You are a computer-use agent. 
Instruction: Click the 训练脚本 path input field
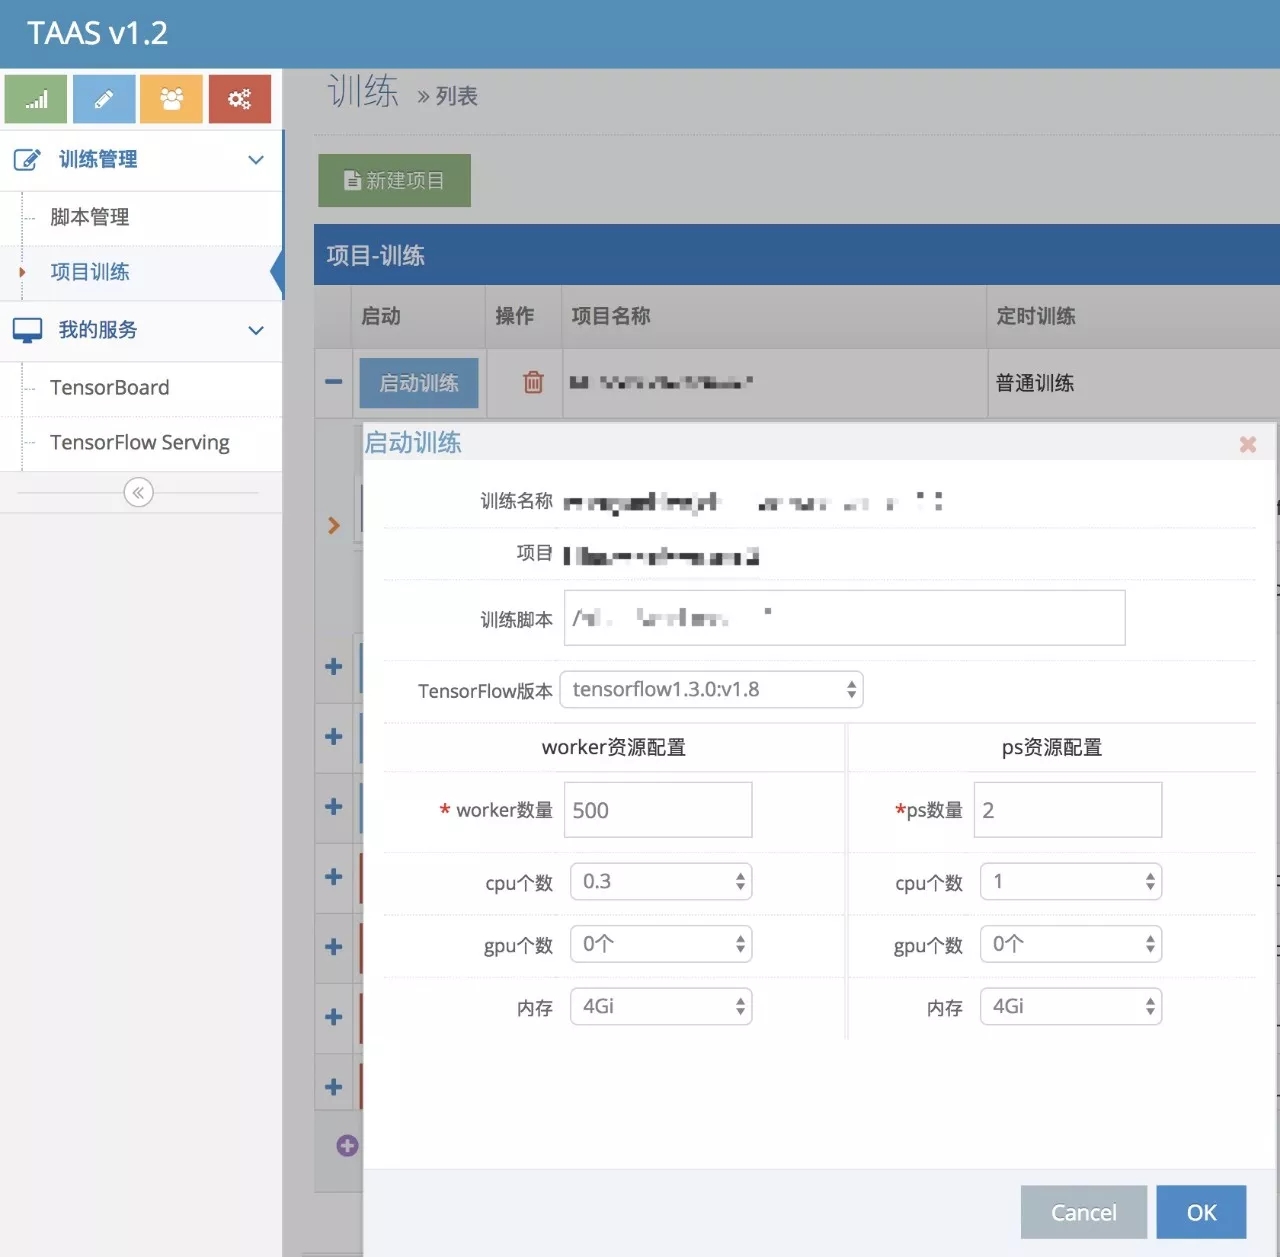[845, 618]
